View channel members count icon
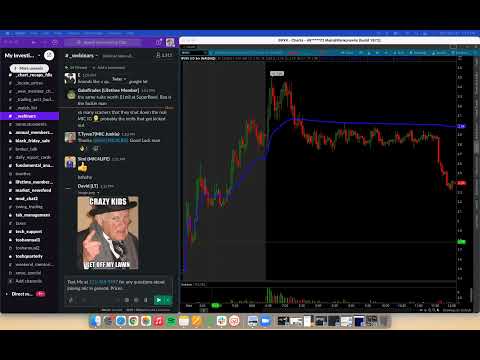The image size is (480, 360). click(x=164, y=55)
